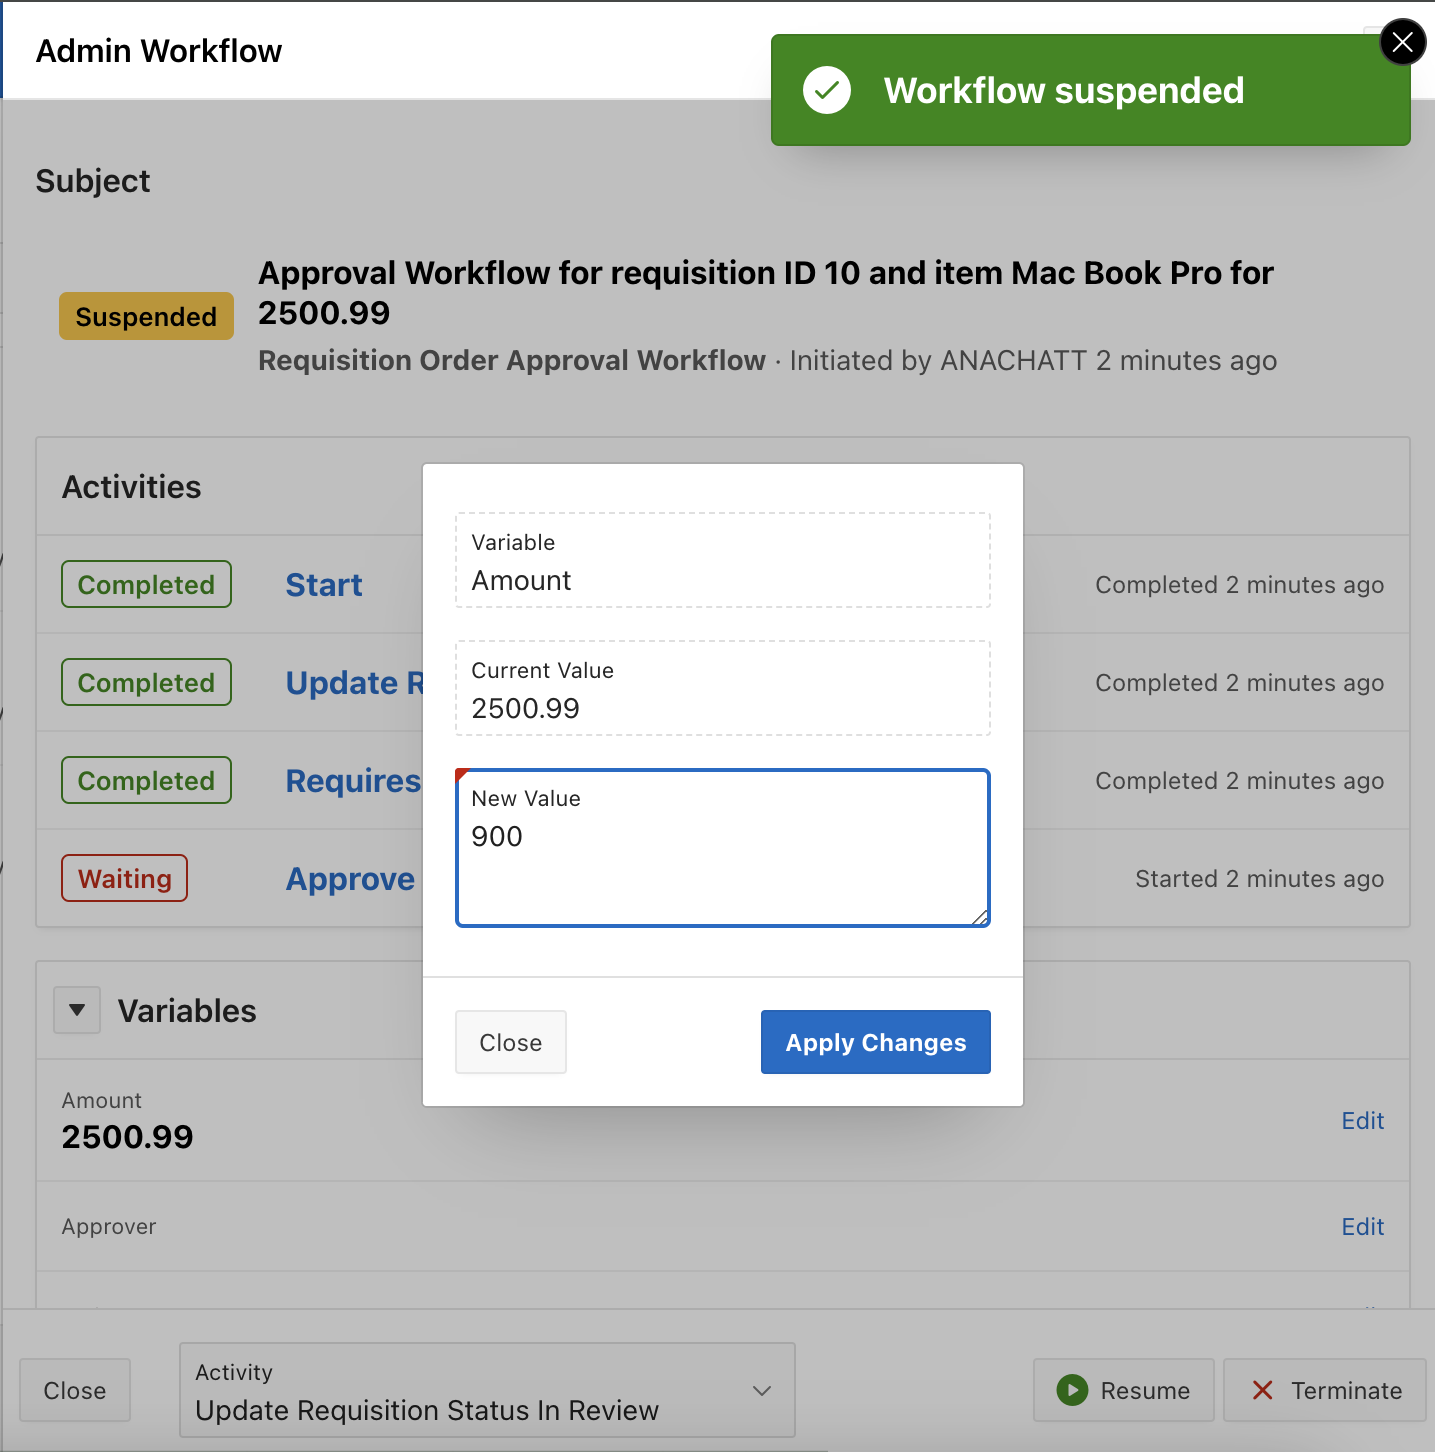Dismiss the Workflow suspended notification
The height and width of the screenshot is (1452, 1435).
[1402, 42]
